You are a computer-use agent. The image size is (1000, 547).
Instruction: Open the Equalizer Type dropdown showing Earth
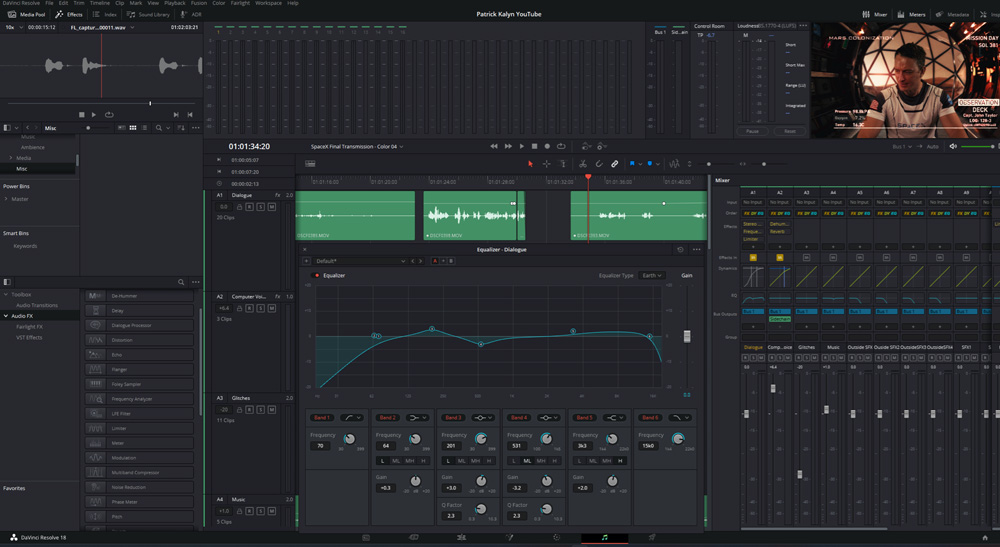(650, 275)
